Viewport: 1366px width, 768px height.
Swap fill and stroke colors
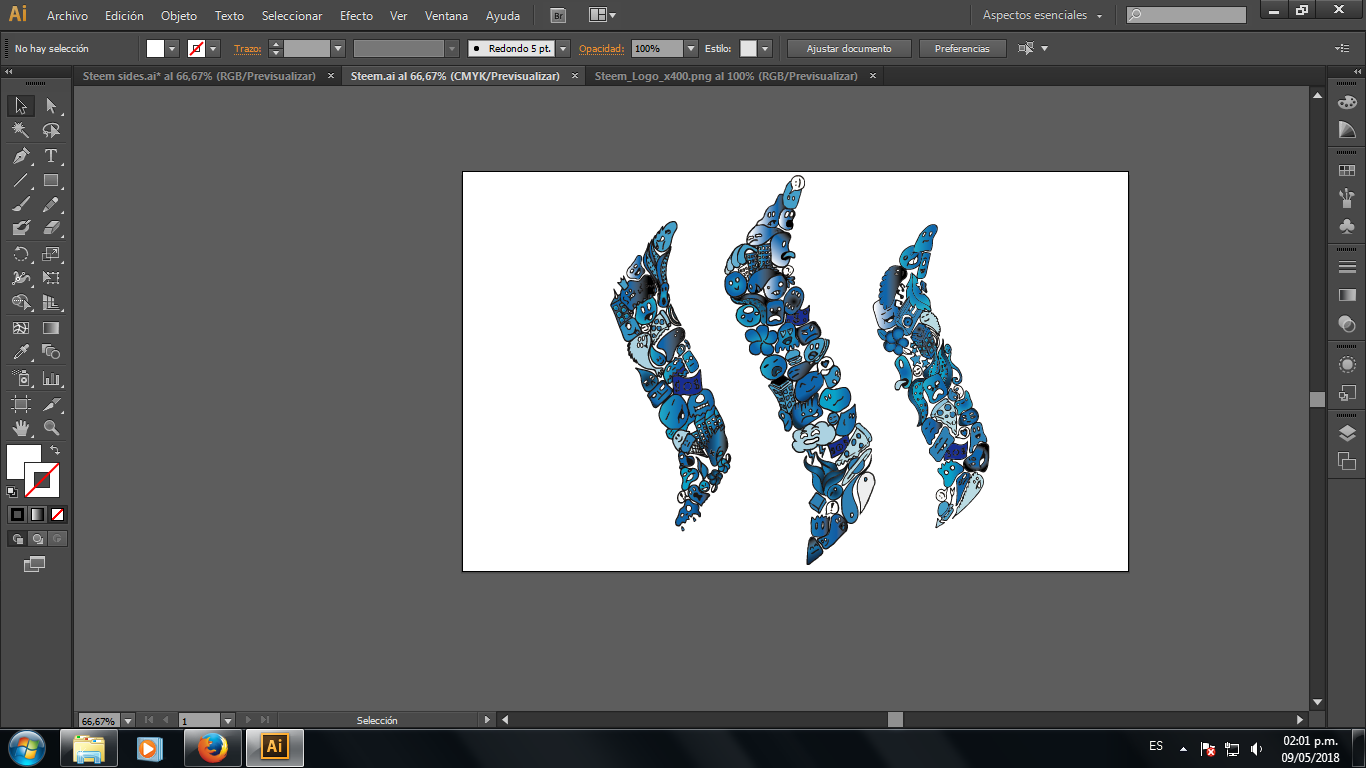pos(55,451)
